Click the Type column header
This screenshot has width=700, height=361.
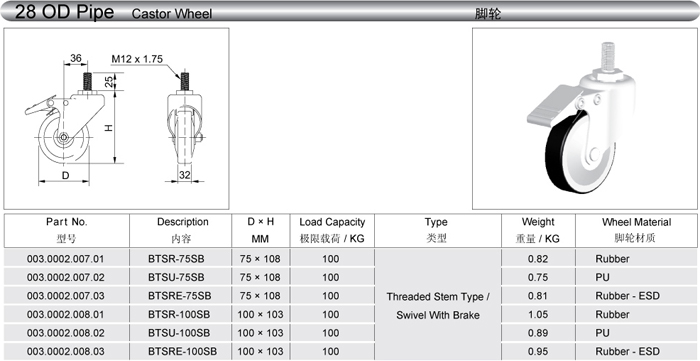tap(437, 230)
